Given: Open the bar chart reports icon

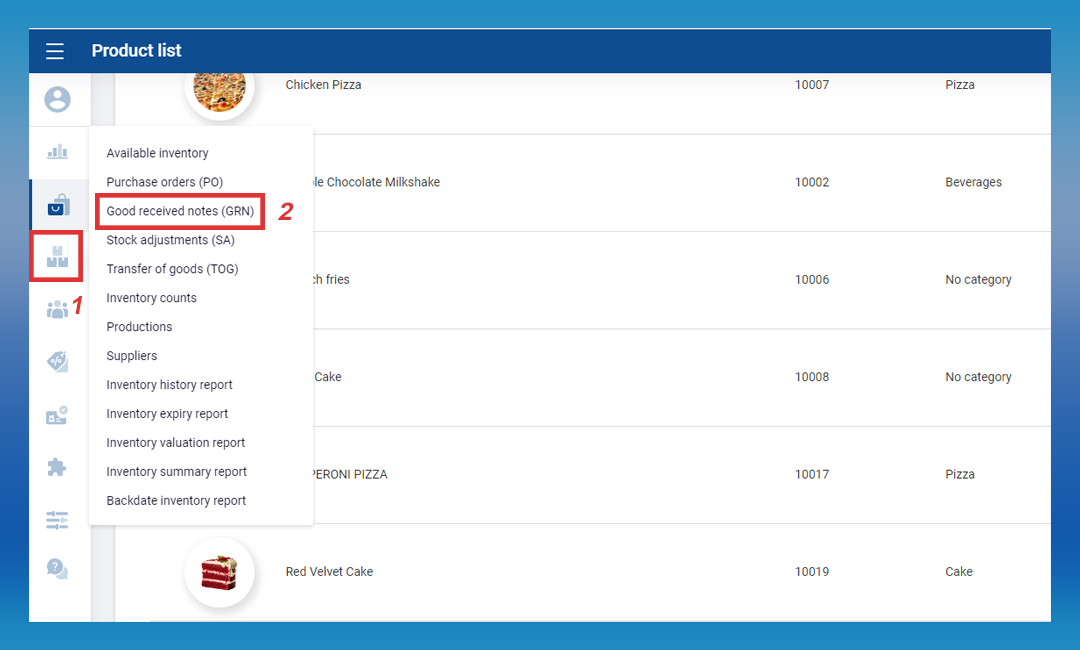Looking at the screenshot, I should point(58,152).
